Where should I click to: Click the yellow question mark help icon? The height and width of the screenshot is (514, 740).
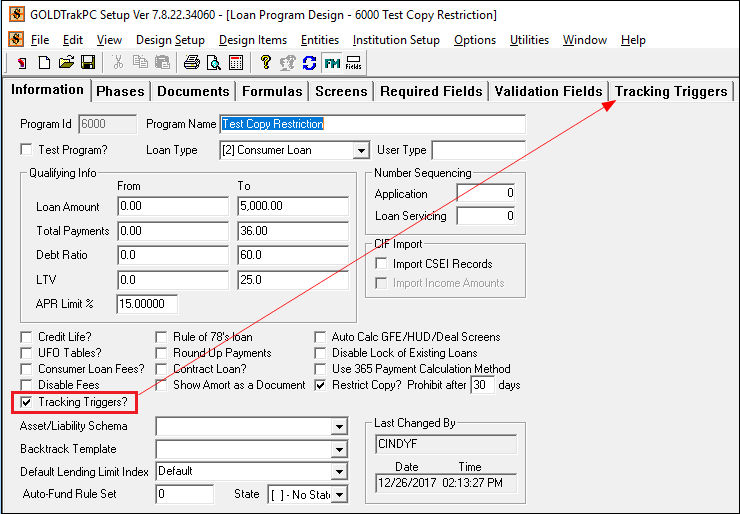pyautogui.click(x=266, y=63)
